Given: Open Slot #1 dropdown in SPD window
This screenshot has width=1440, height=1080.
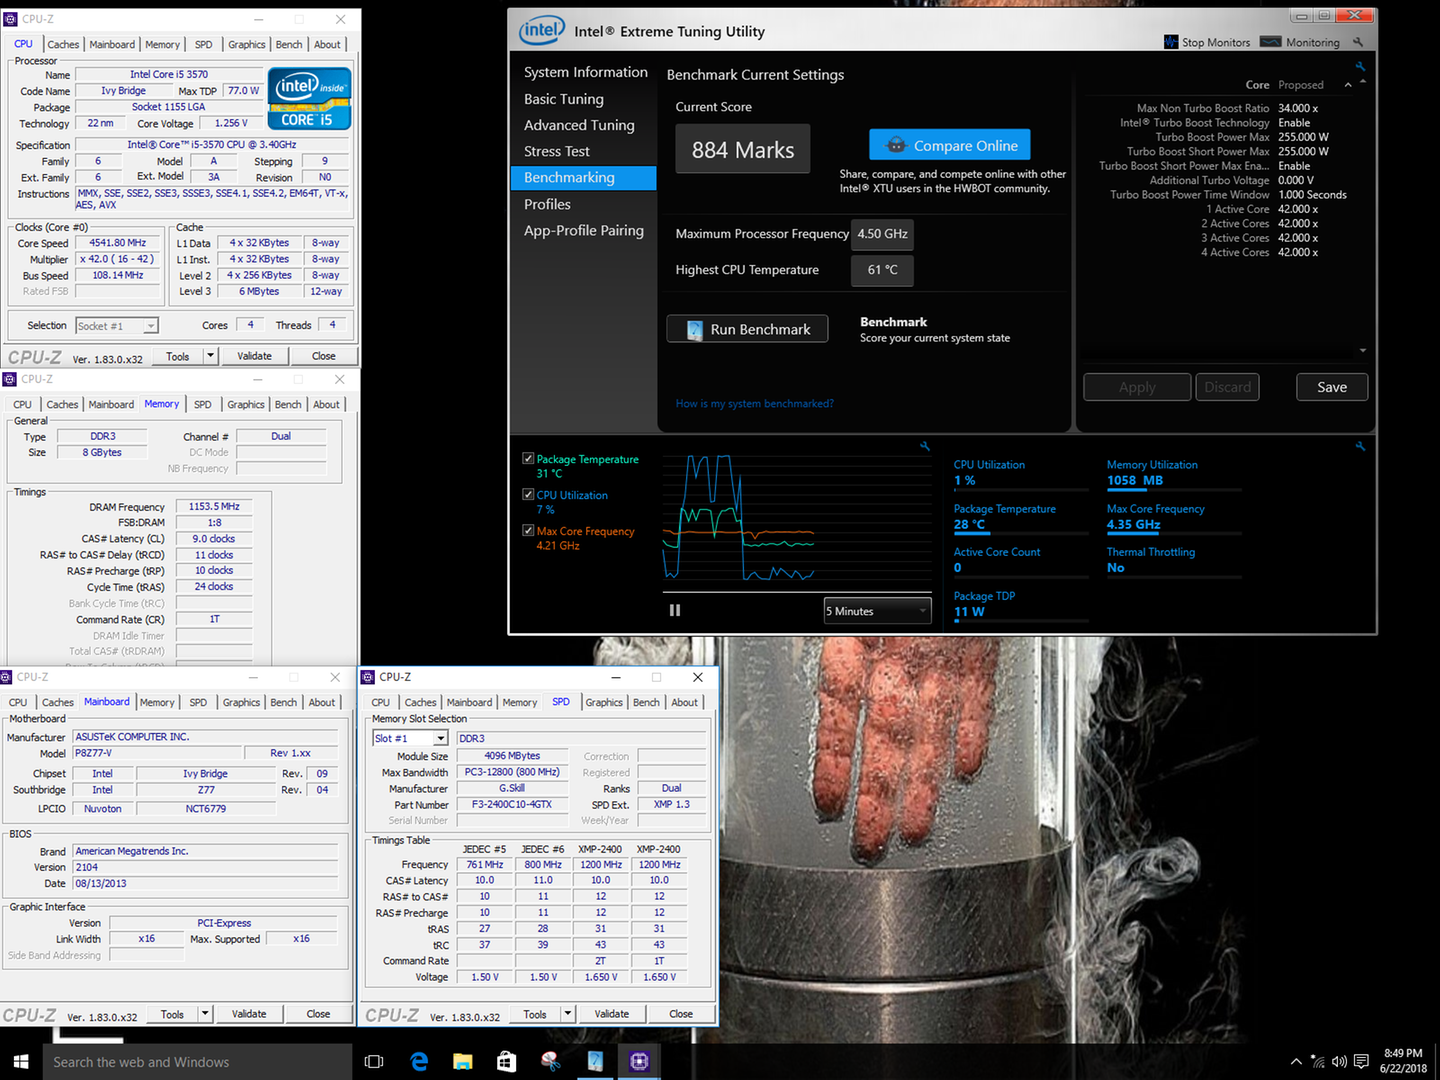Looking at the screenshot, I should (410, 738).
